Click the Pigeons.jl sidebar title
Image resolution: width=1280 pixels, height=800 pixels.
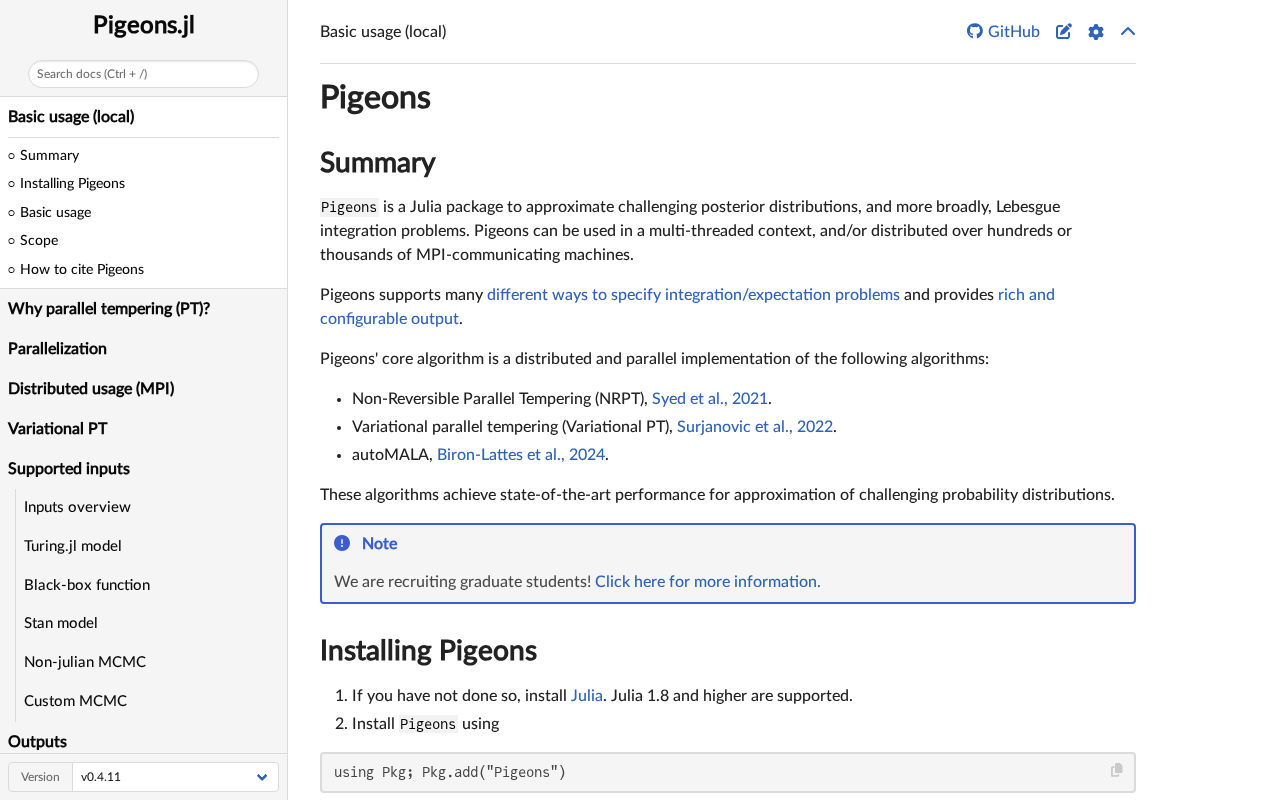click(143, 25)
